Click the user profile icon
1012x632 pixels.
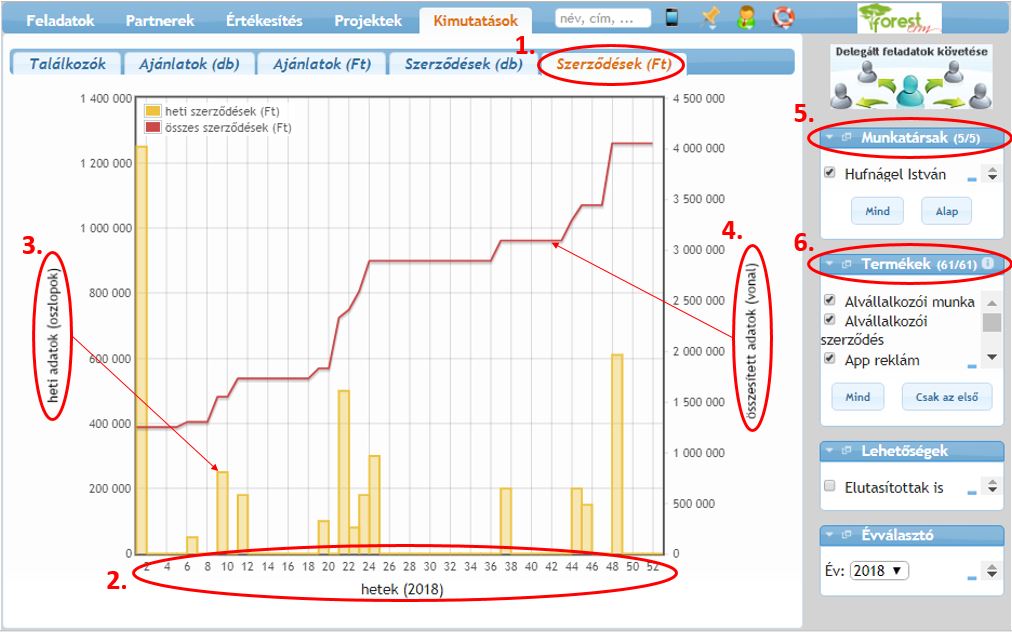[745, 18]
